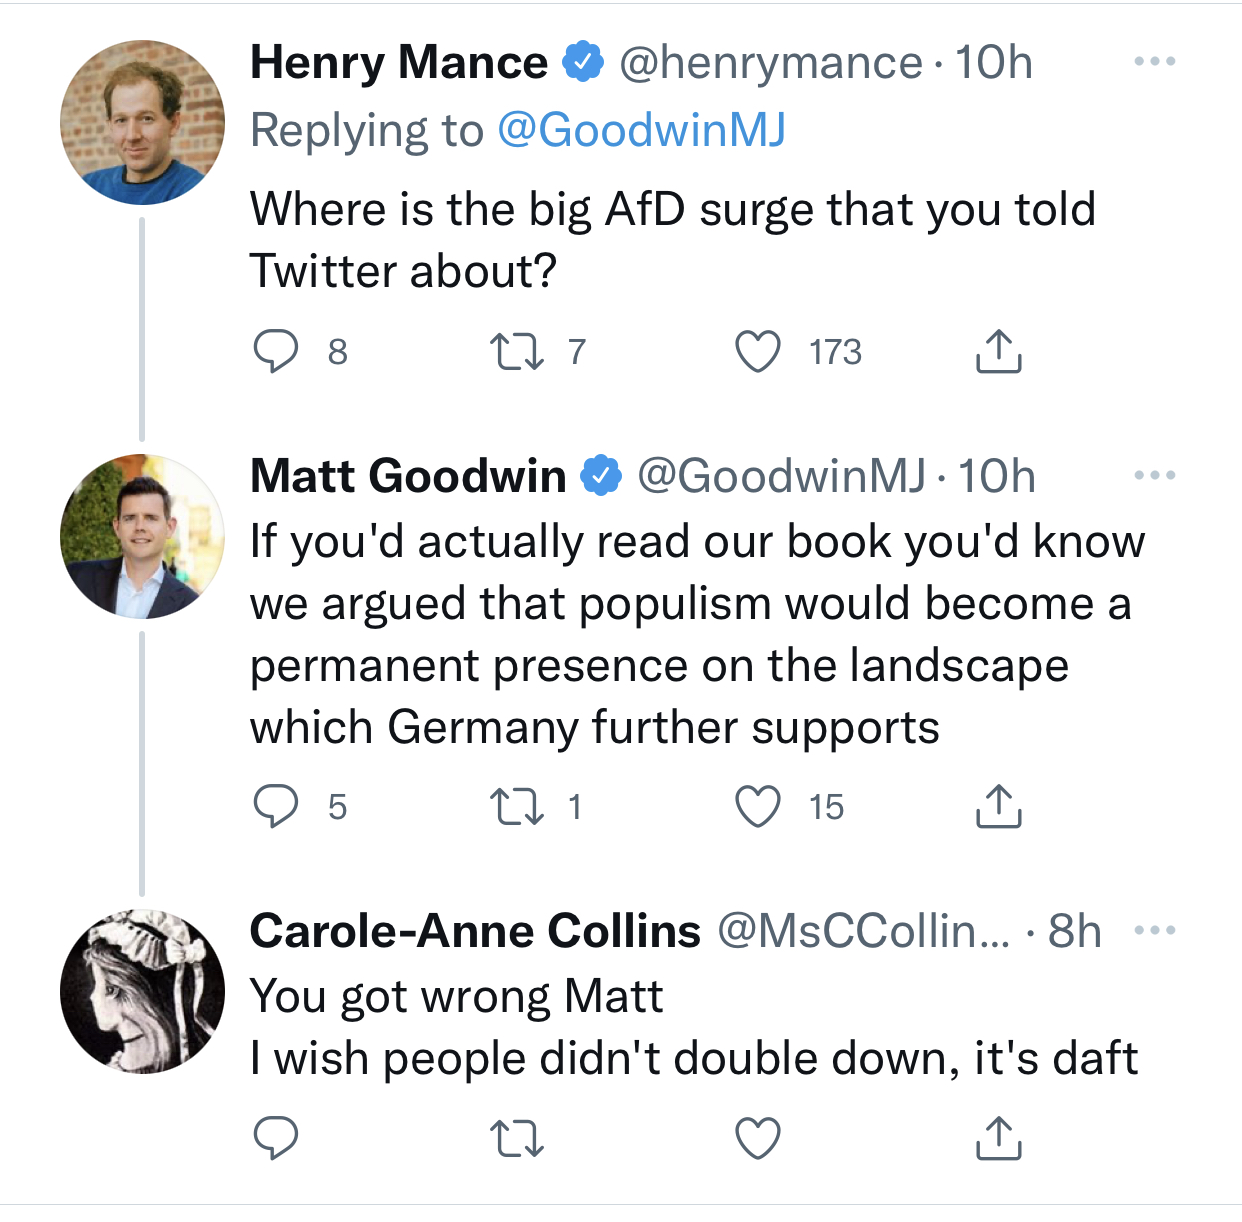Screen dimensions: 1242x1222
Task: Open the @GoodwinMJ mention link
Action: point(641,130)
